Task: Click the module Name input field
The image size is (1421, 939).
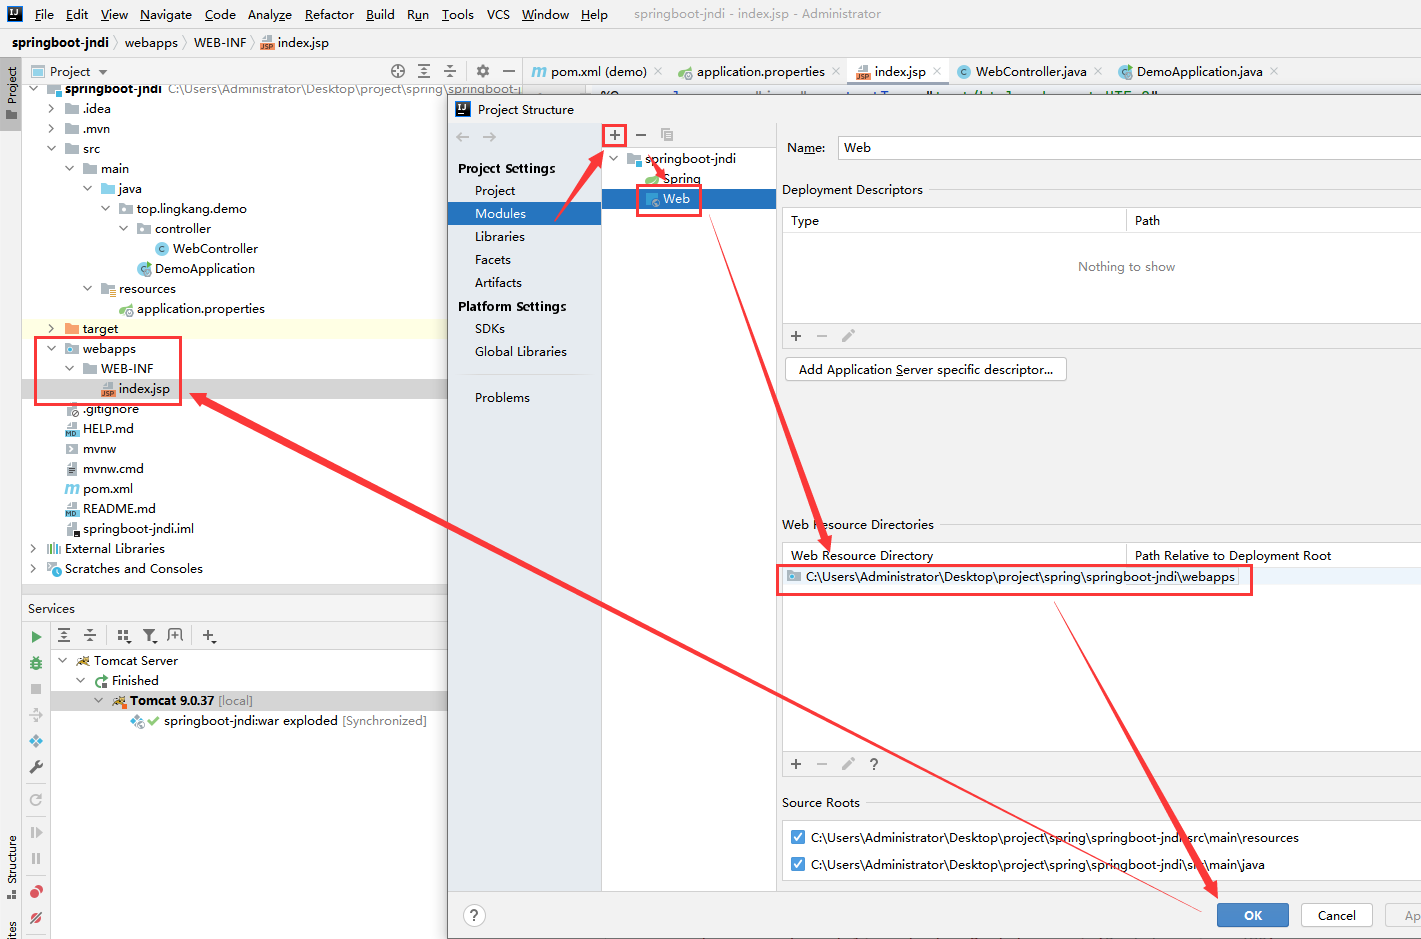Action: coord(1128,148)
